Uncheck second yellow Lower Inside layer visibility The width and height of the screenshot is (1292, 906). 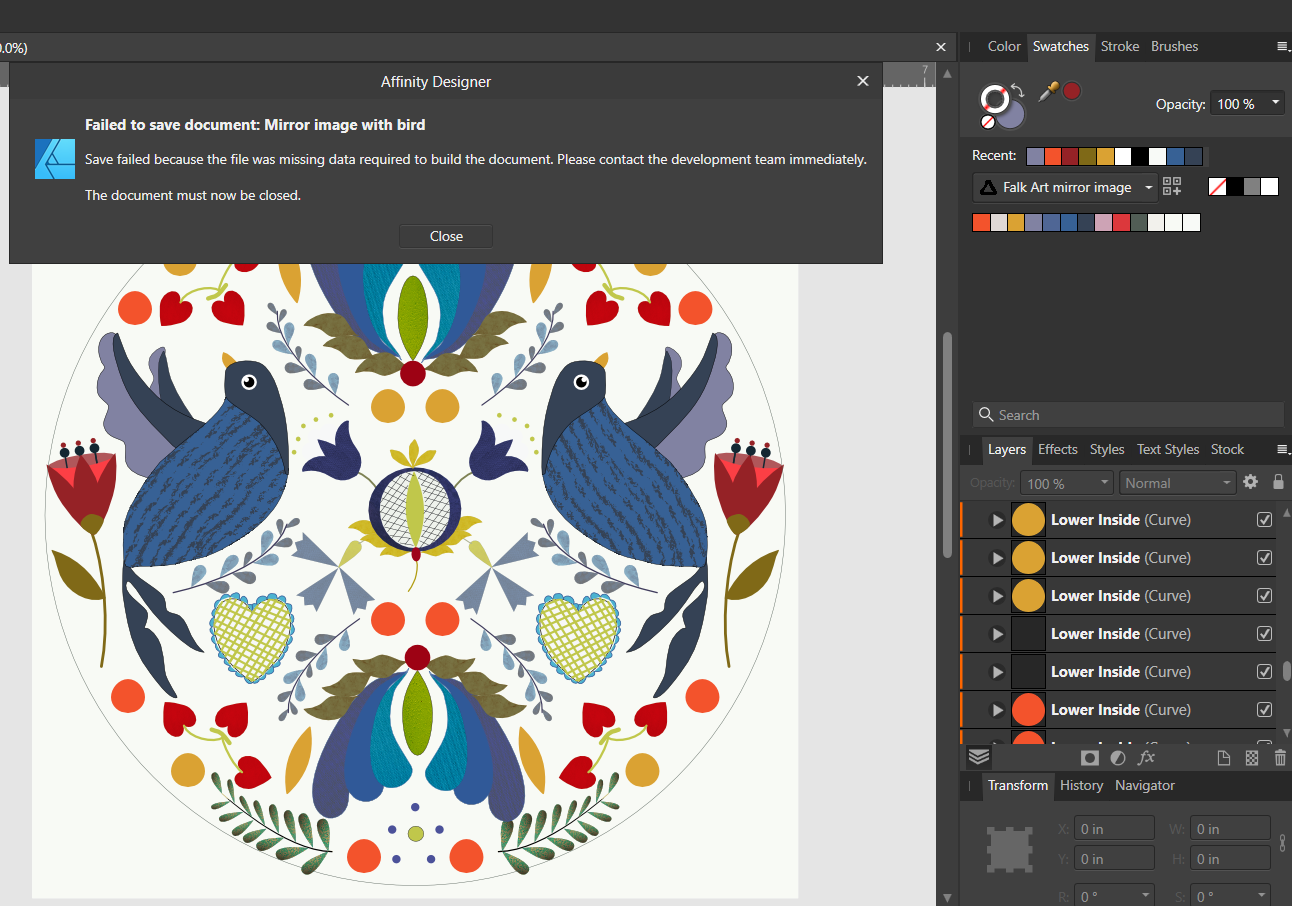(x=1264, y=557)
